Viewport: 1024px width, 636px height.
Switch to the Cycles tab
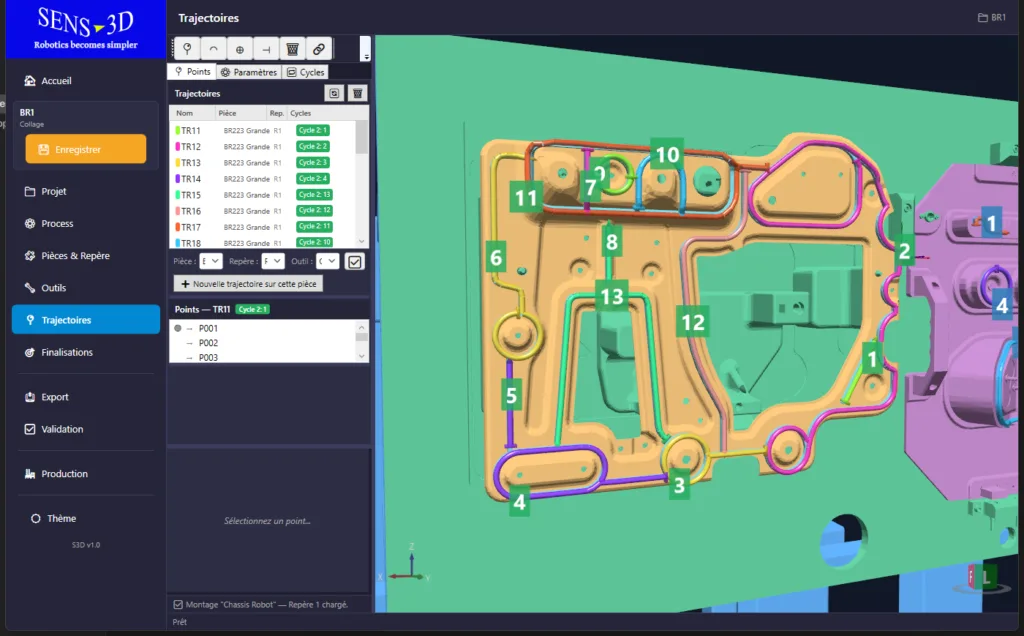pos(306,72)
